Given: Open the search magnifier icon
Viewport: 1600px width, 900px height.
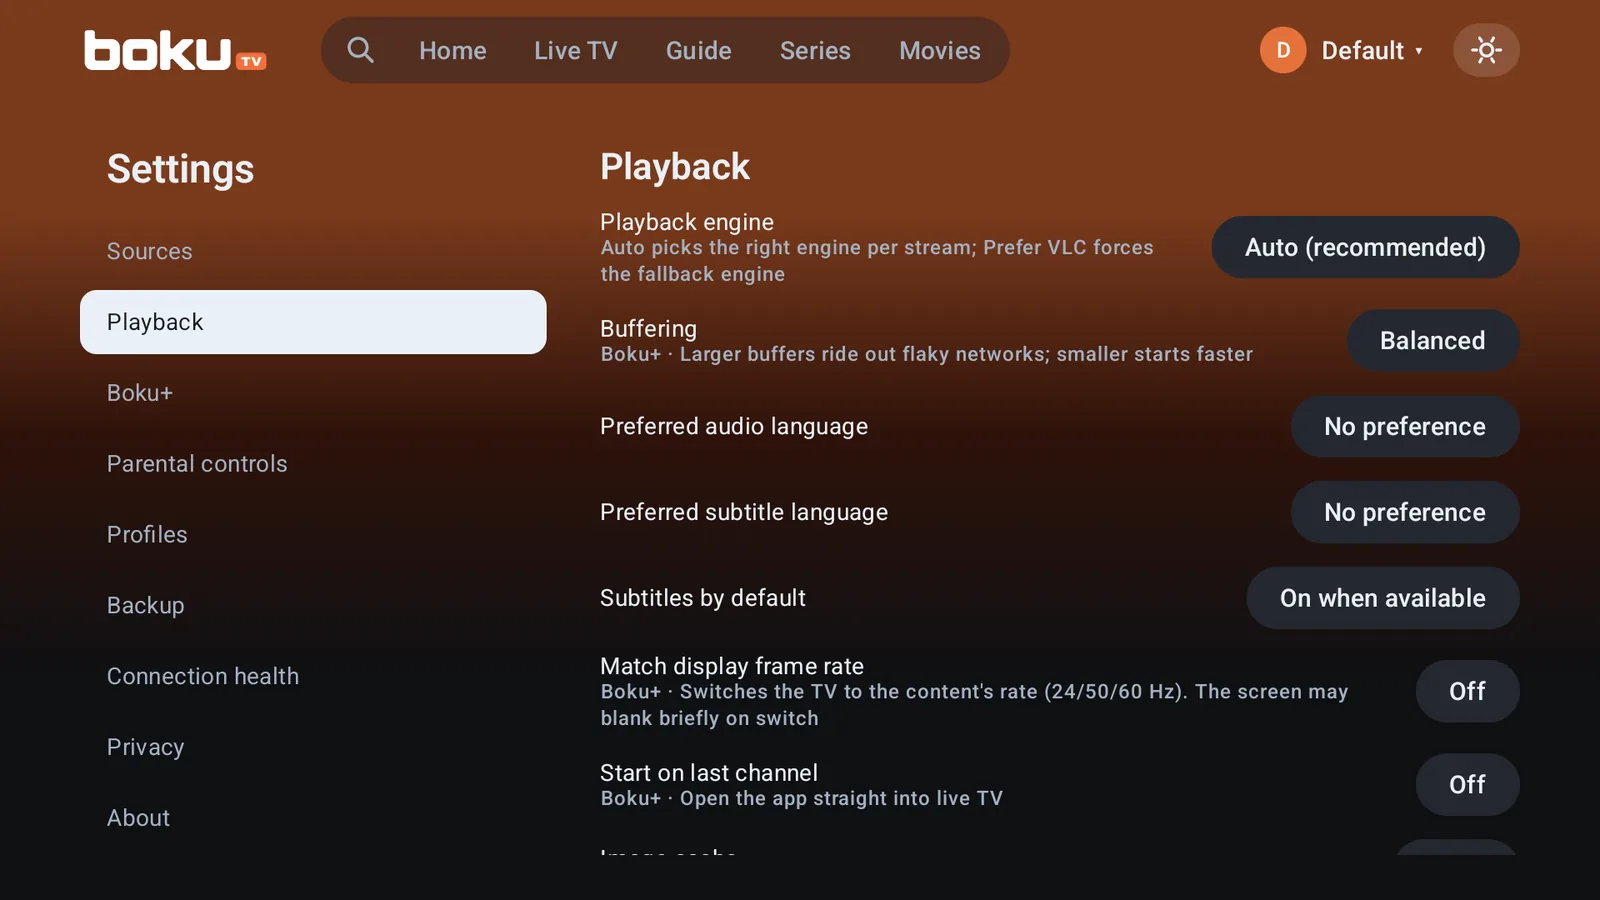Looking at the screenshot, I should [360, 50].
